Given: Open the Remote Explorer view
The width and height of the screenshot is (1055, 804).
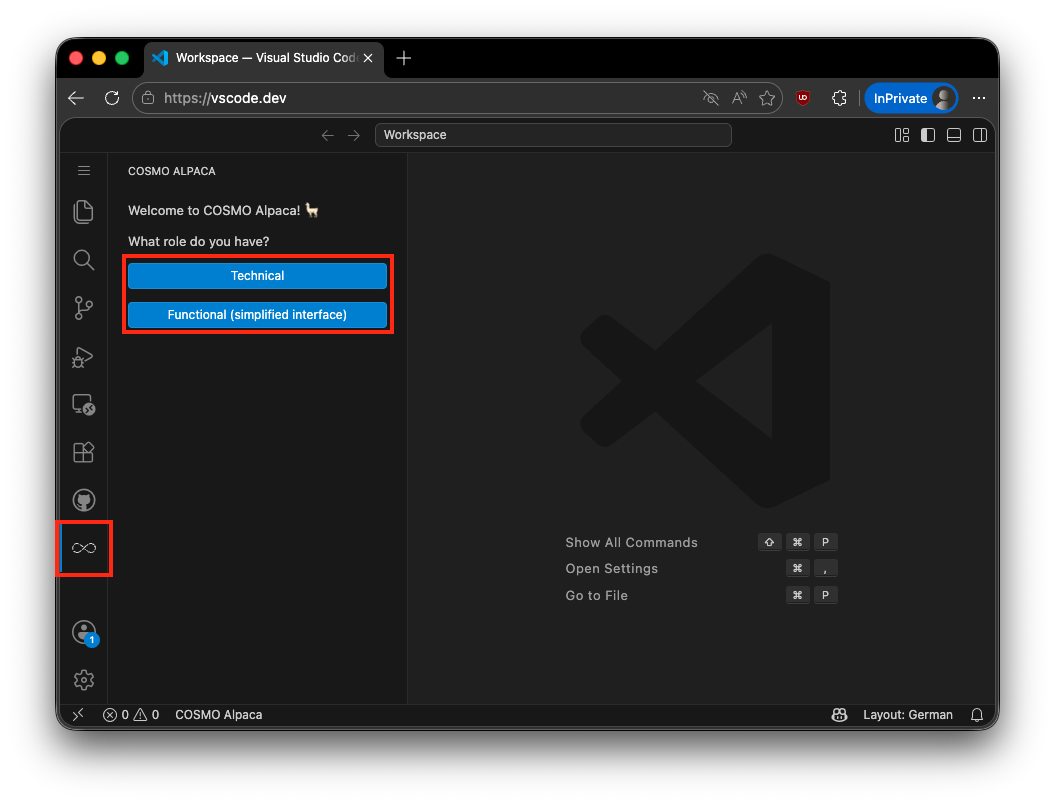Looking at the screenshot, I should [x=83, y=405].
